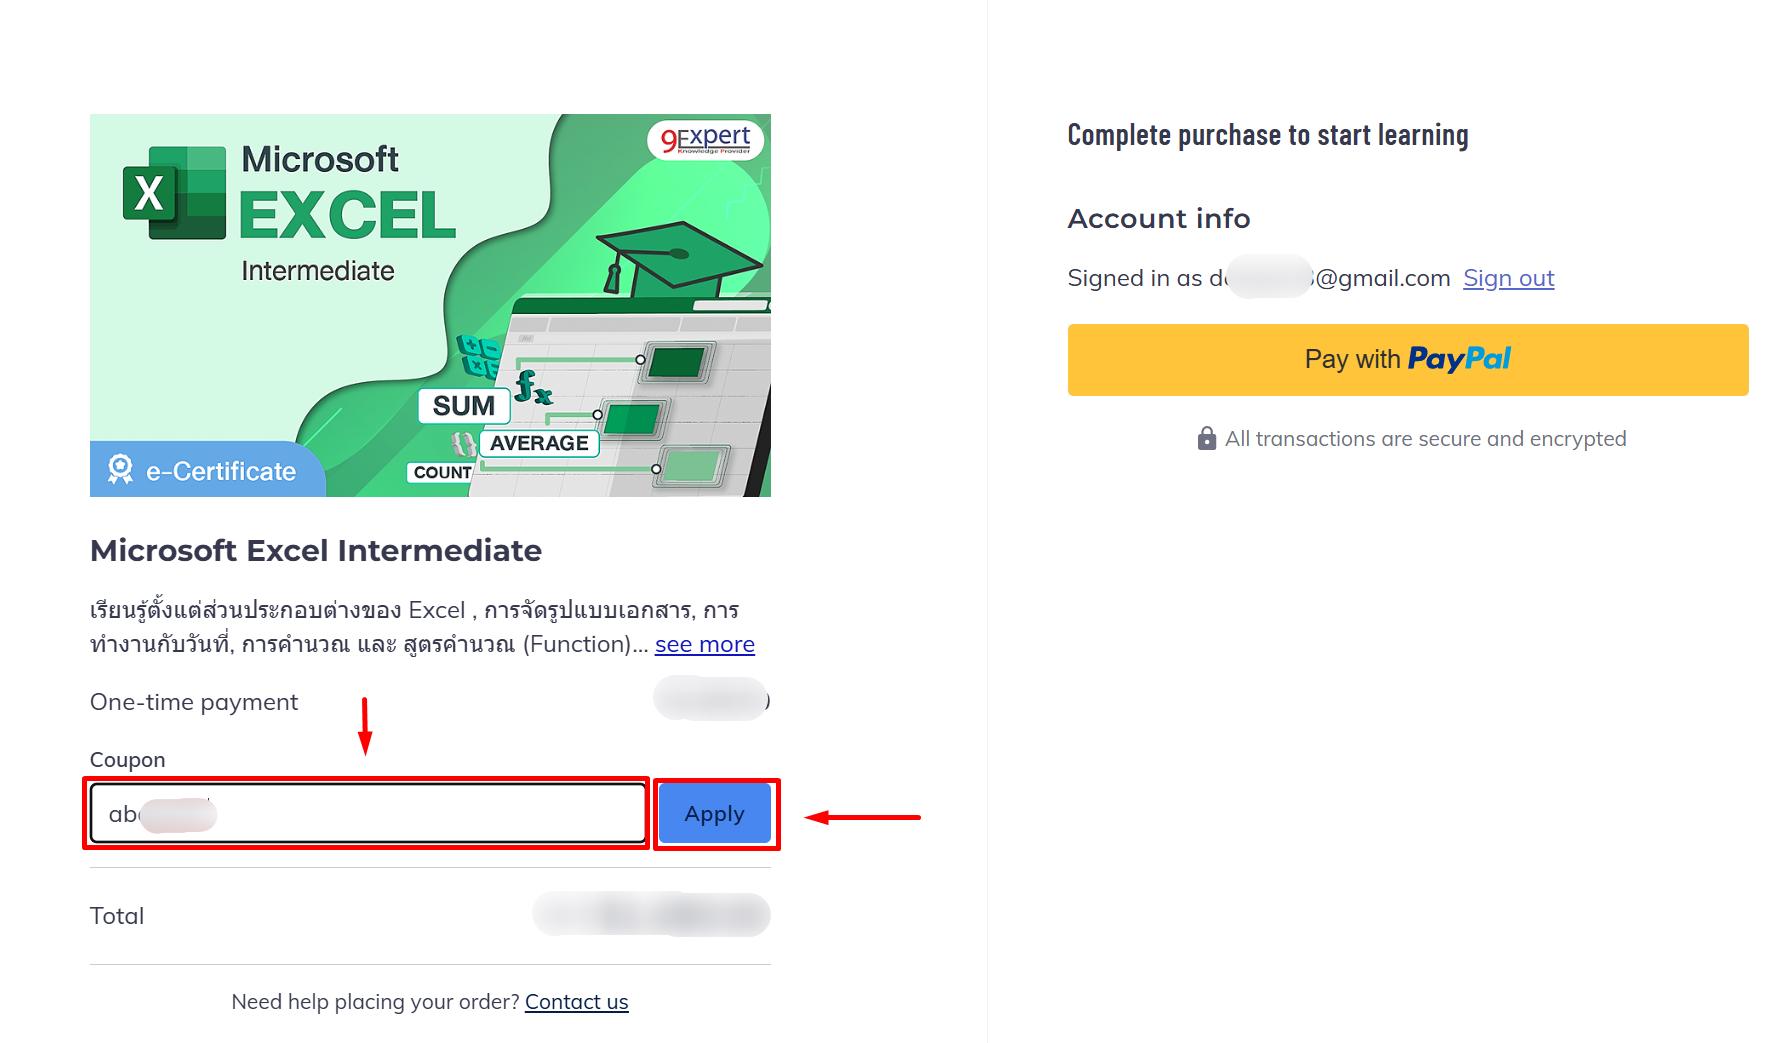This screenshot has height=1043, width=1781.
Task: Click the One-time payment price amount
Action: (x=711, y=699)
